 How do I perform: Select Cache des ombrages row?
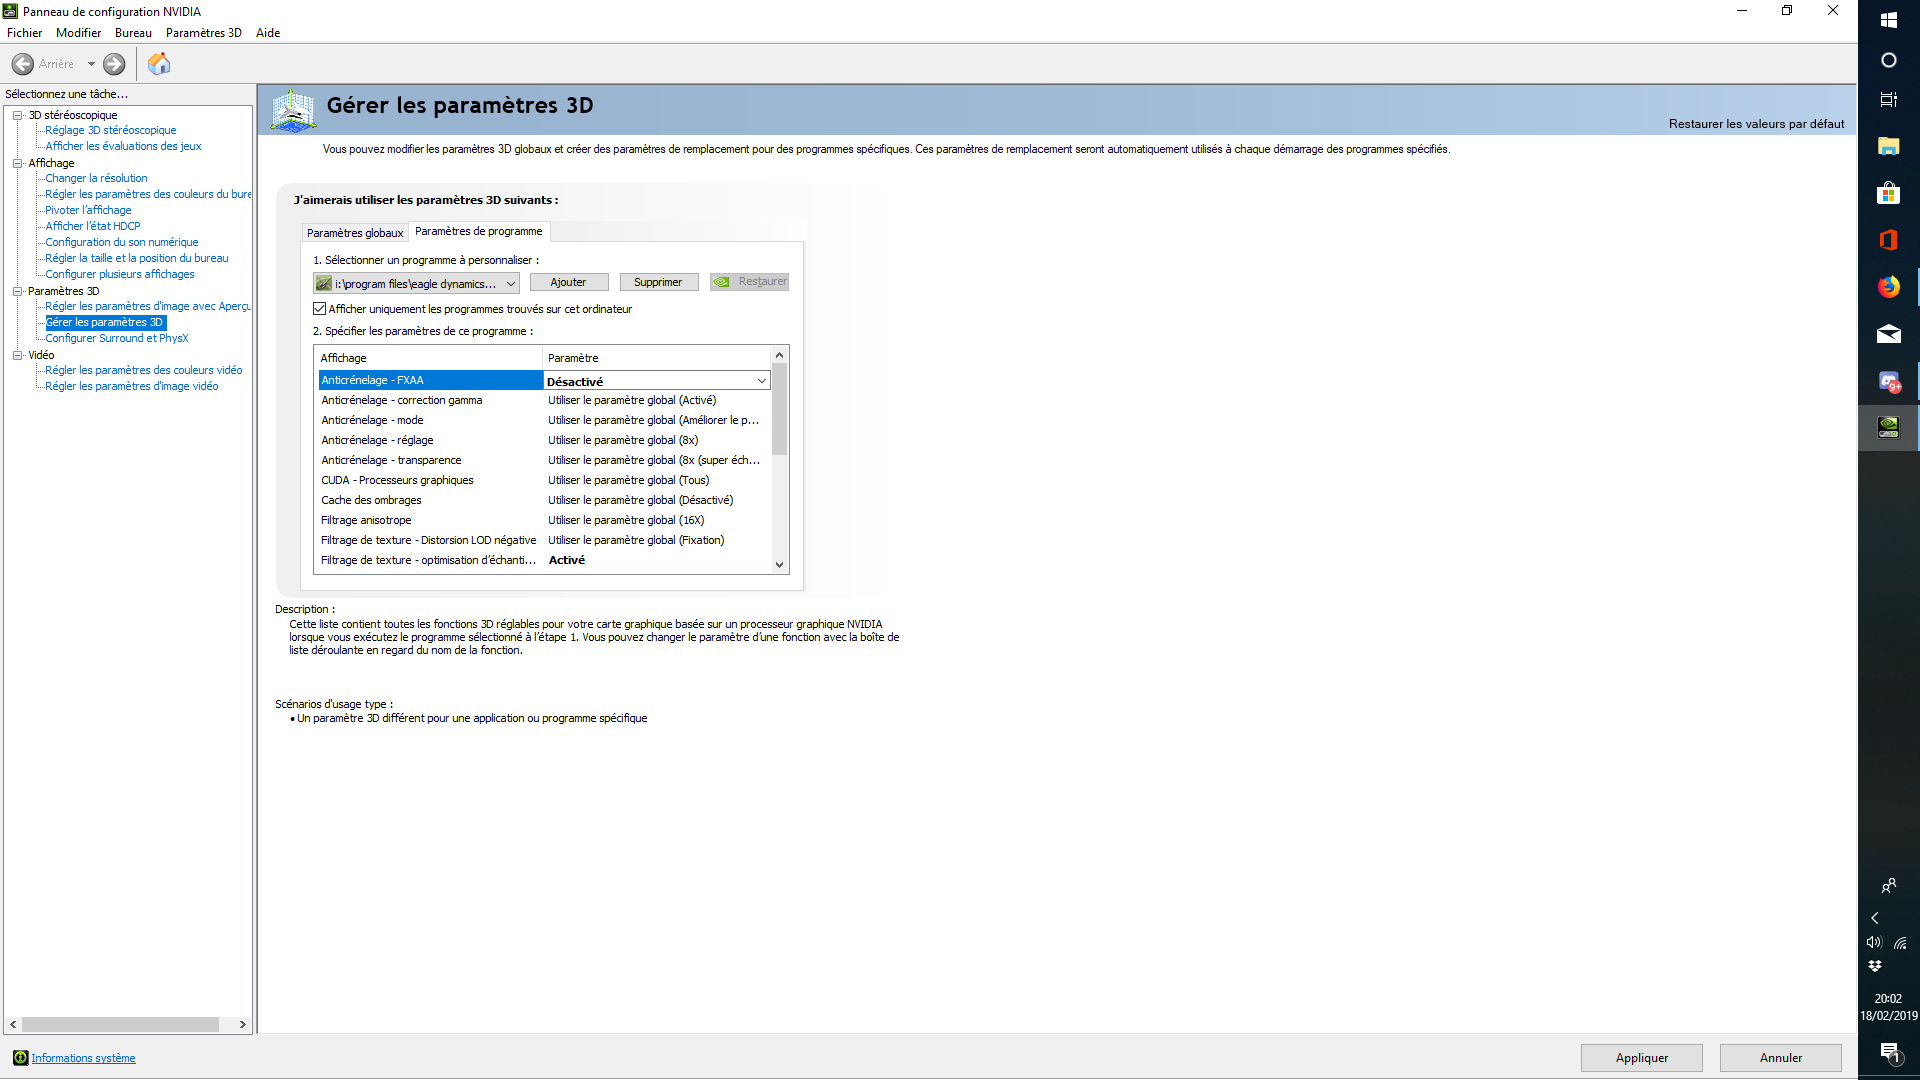(544, 500)
